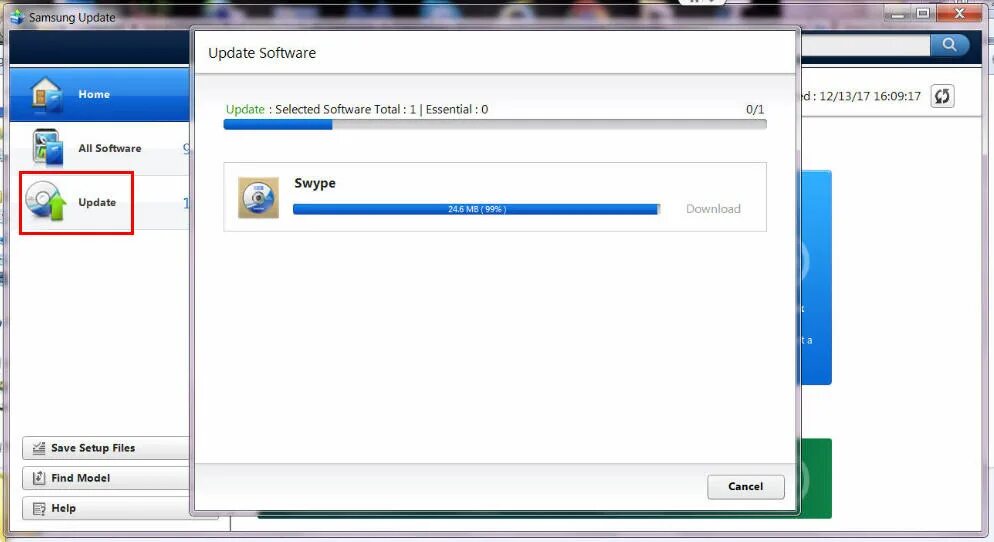Click the Samsung Update title bar icon
The image size is (994, 542).
click(x=17, y=17)
